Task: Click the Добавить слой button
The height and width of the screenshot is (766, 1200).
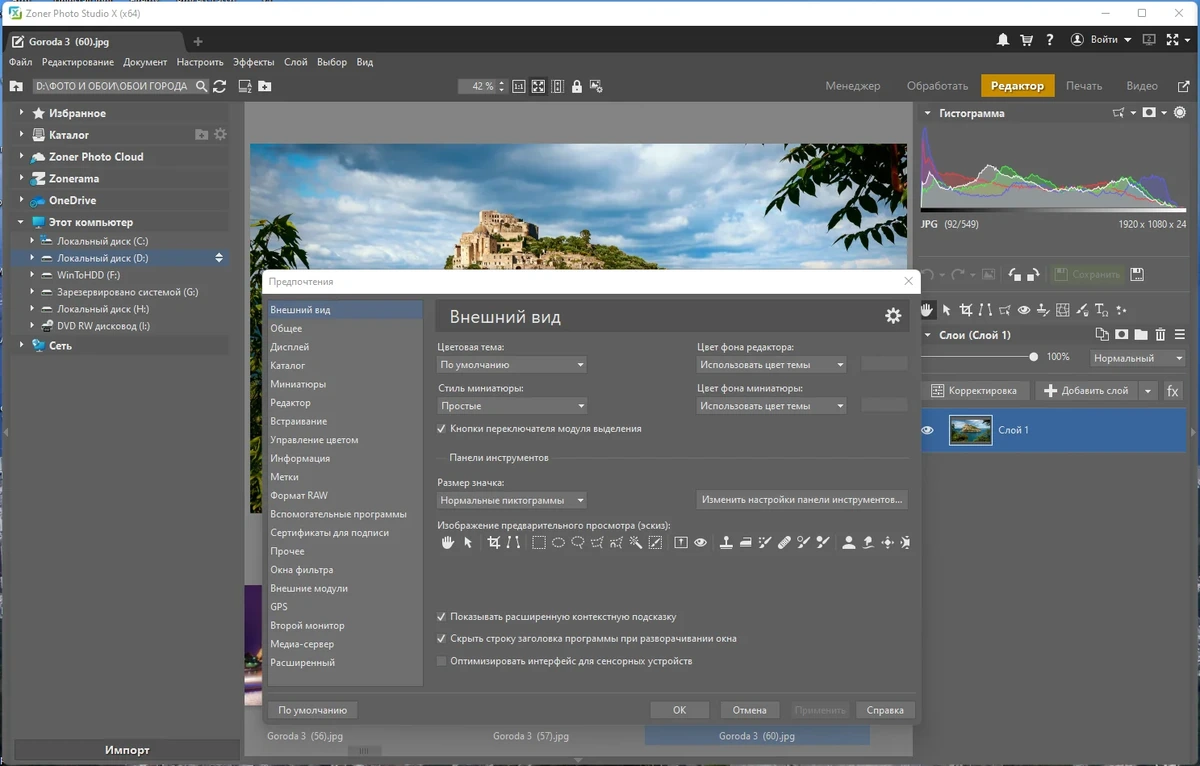Action: 1086,390
